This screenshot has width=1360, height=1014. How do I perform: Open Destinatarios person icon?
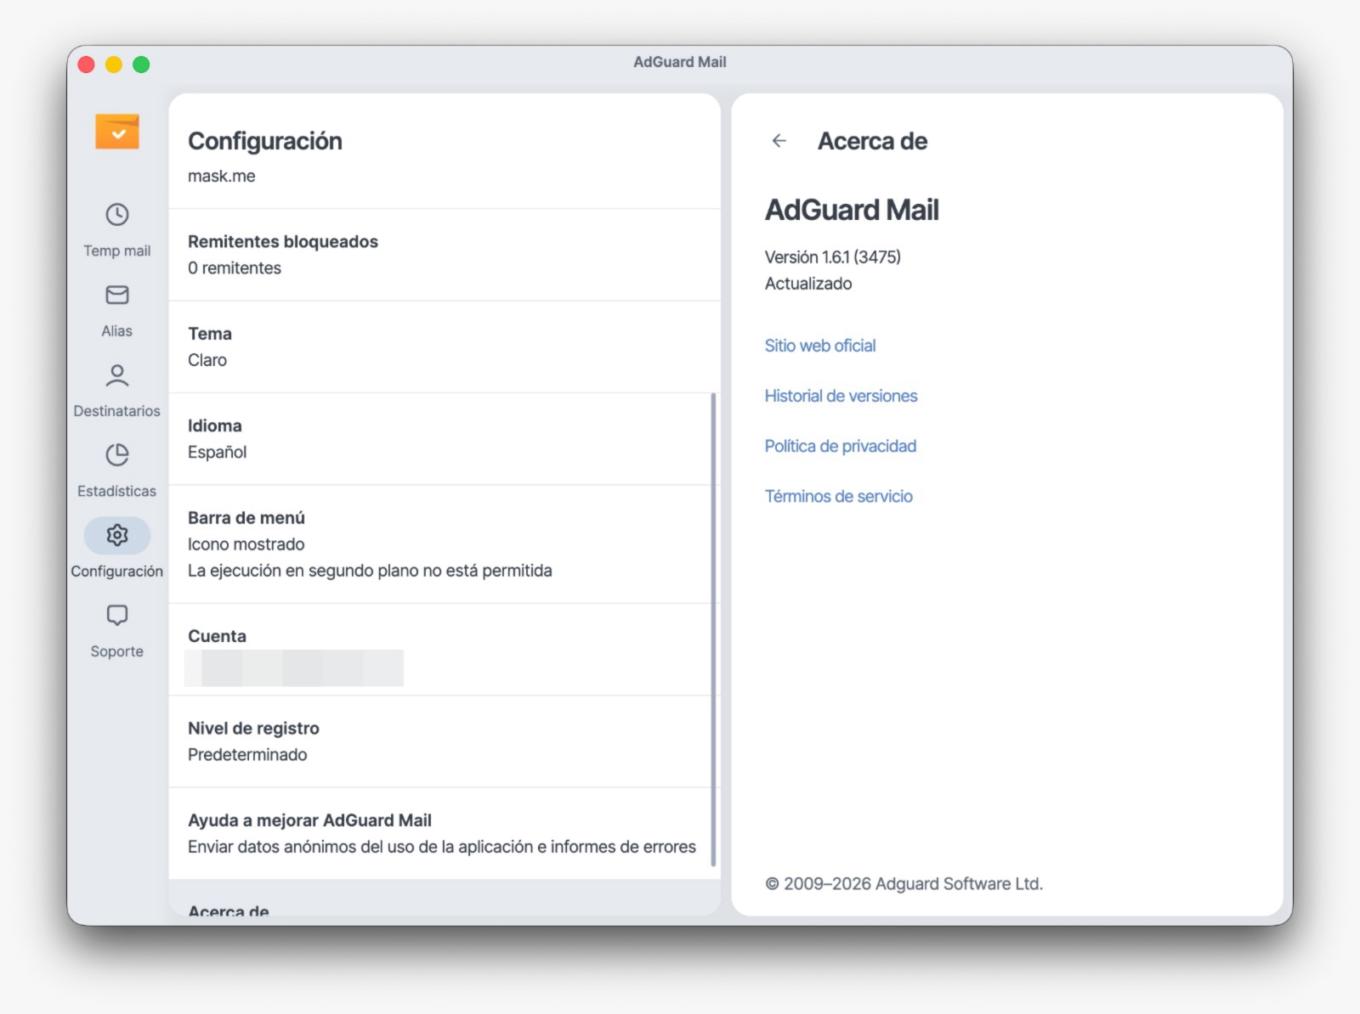point(117,375)
